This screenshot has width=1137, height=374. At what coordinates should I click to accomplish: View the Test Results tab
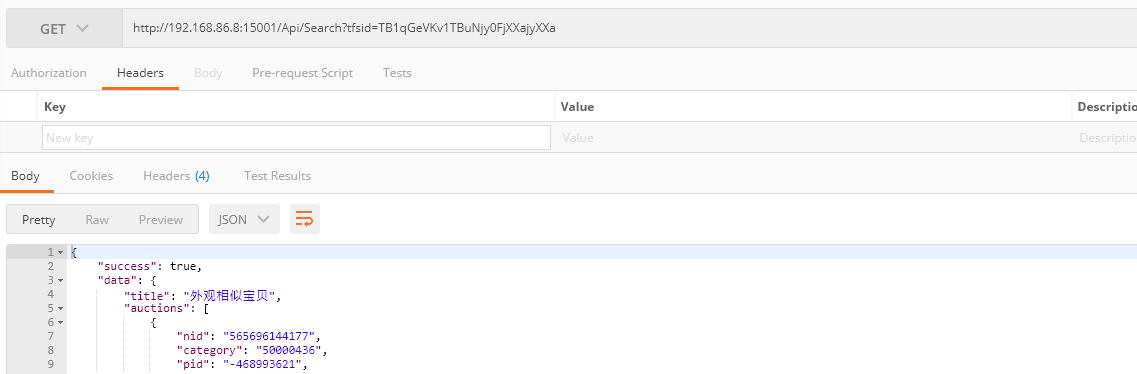(x=277, y=175)
